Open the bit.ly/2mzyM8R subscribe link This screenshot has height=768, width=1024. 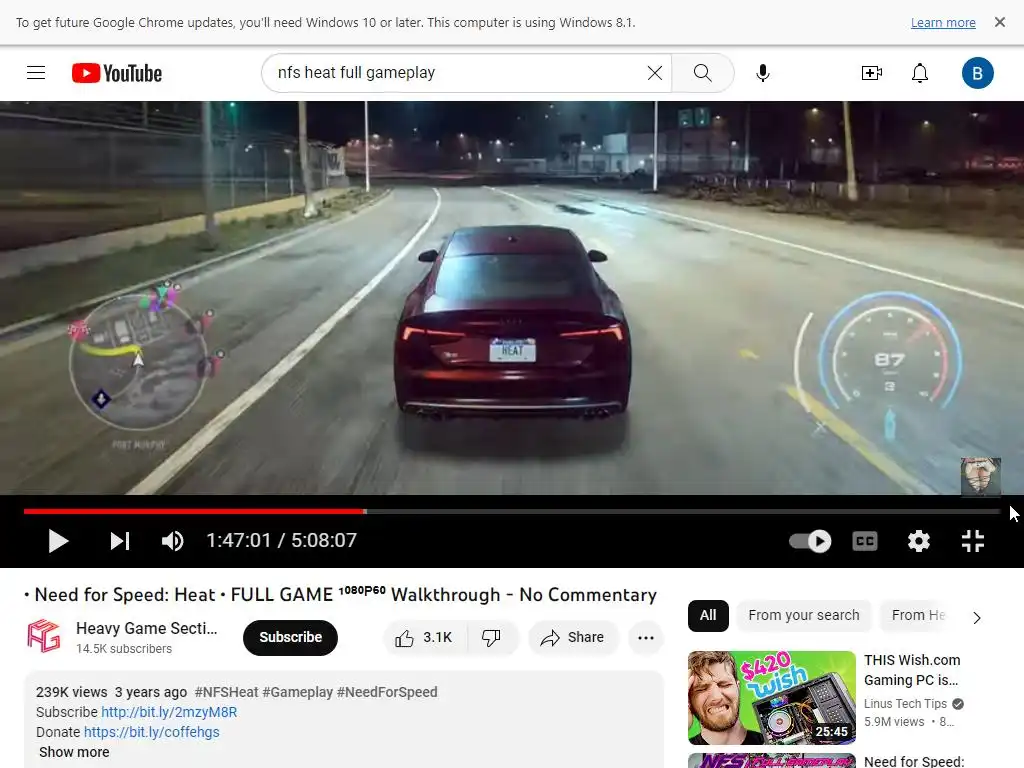169,712
